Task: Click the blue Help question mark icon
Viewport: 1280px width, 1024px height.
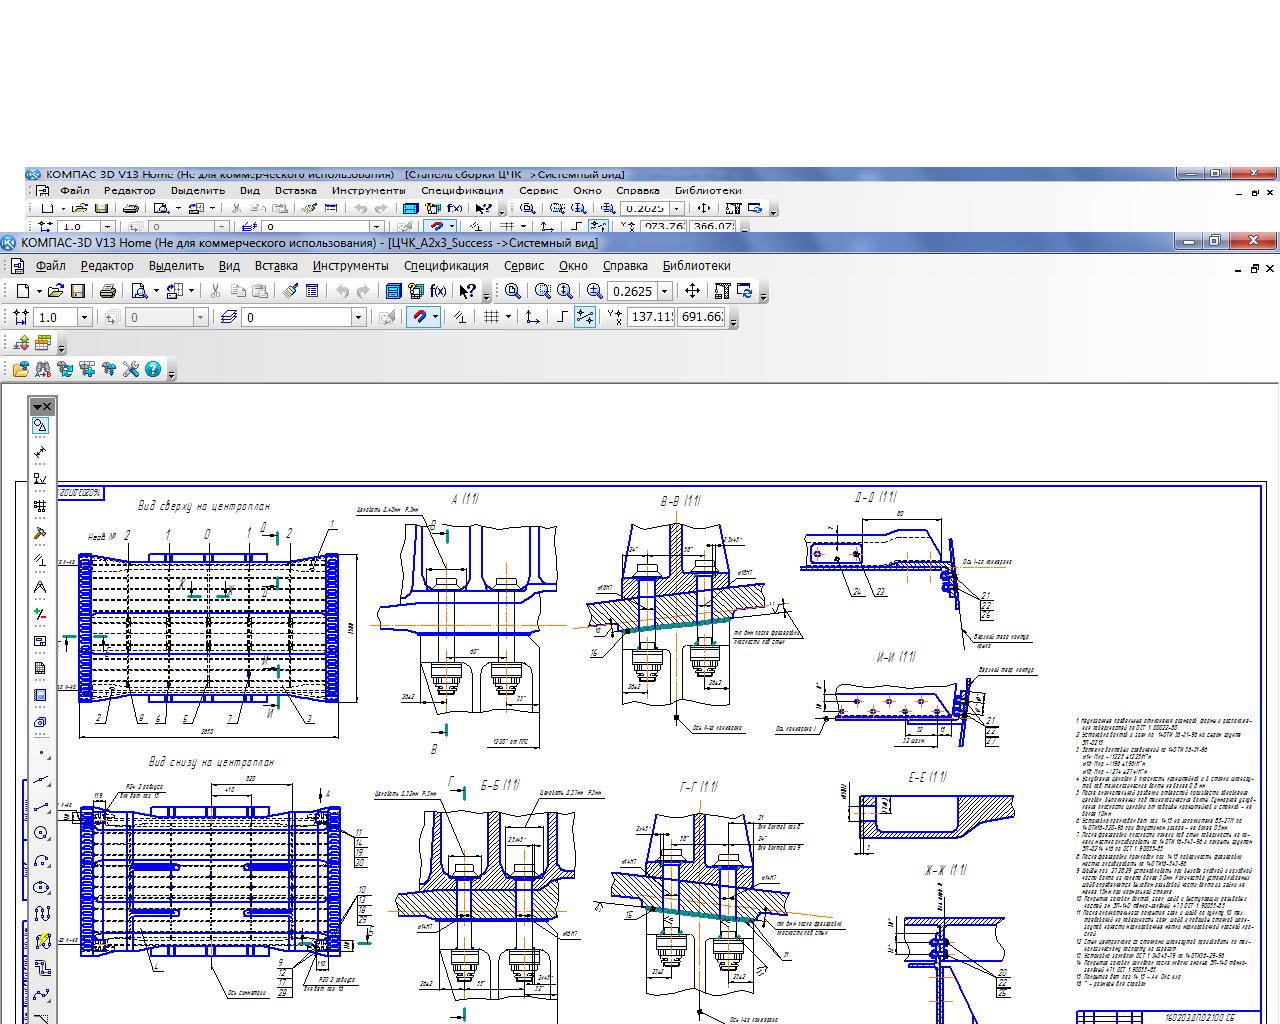Action: tap(153, 369)
